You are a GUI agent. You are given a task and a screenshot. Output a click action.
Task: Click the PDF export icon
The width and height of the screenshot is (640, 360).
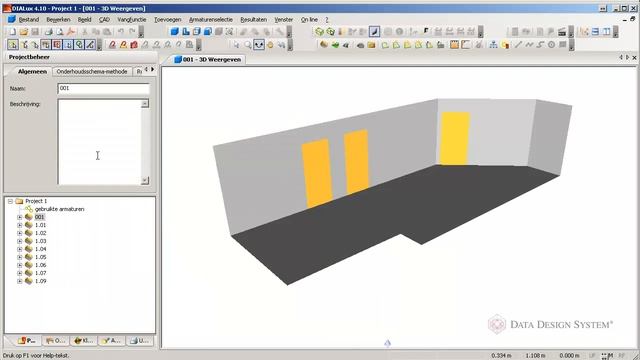[71, 32]
